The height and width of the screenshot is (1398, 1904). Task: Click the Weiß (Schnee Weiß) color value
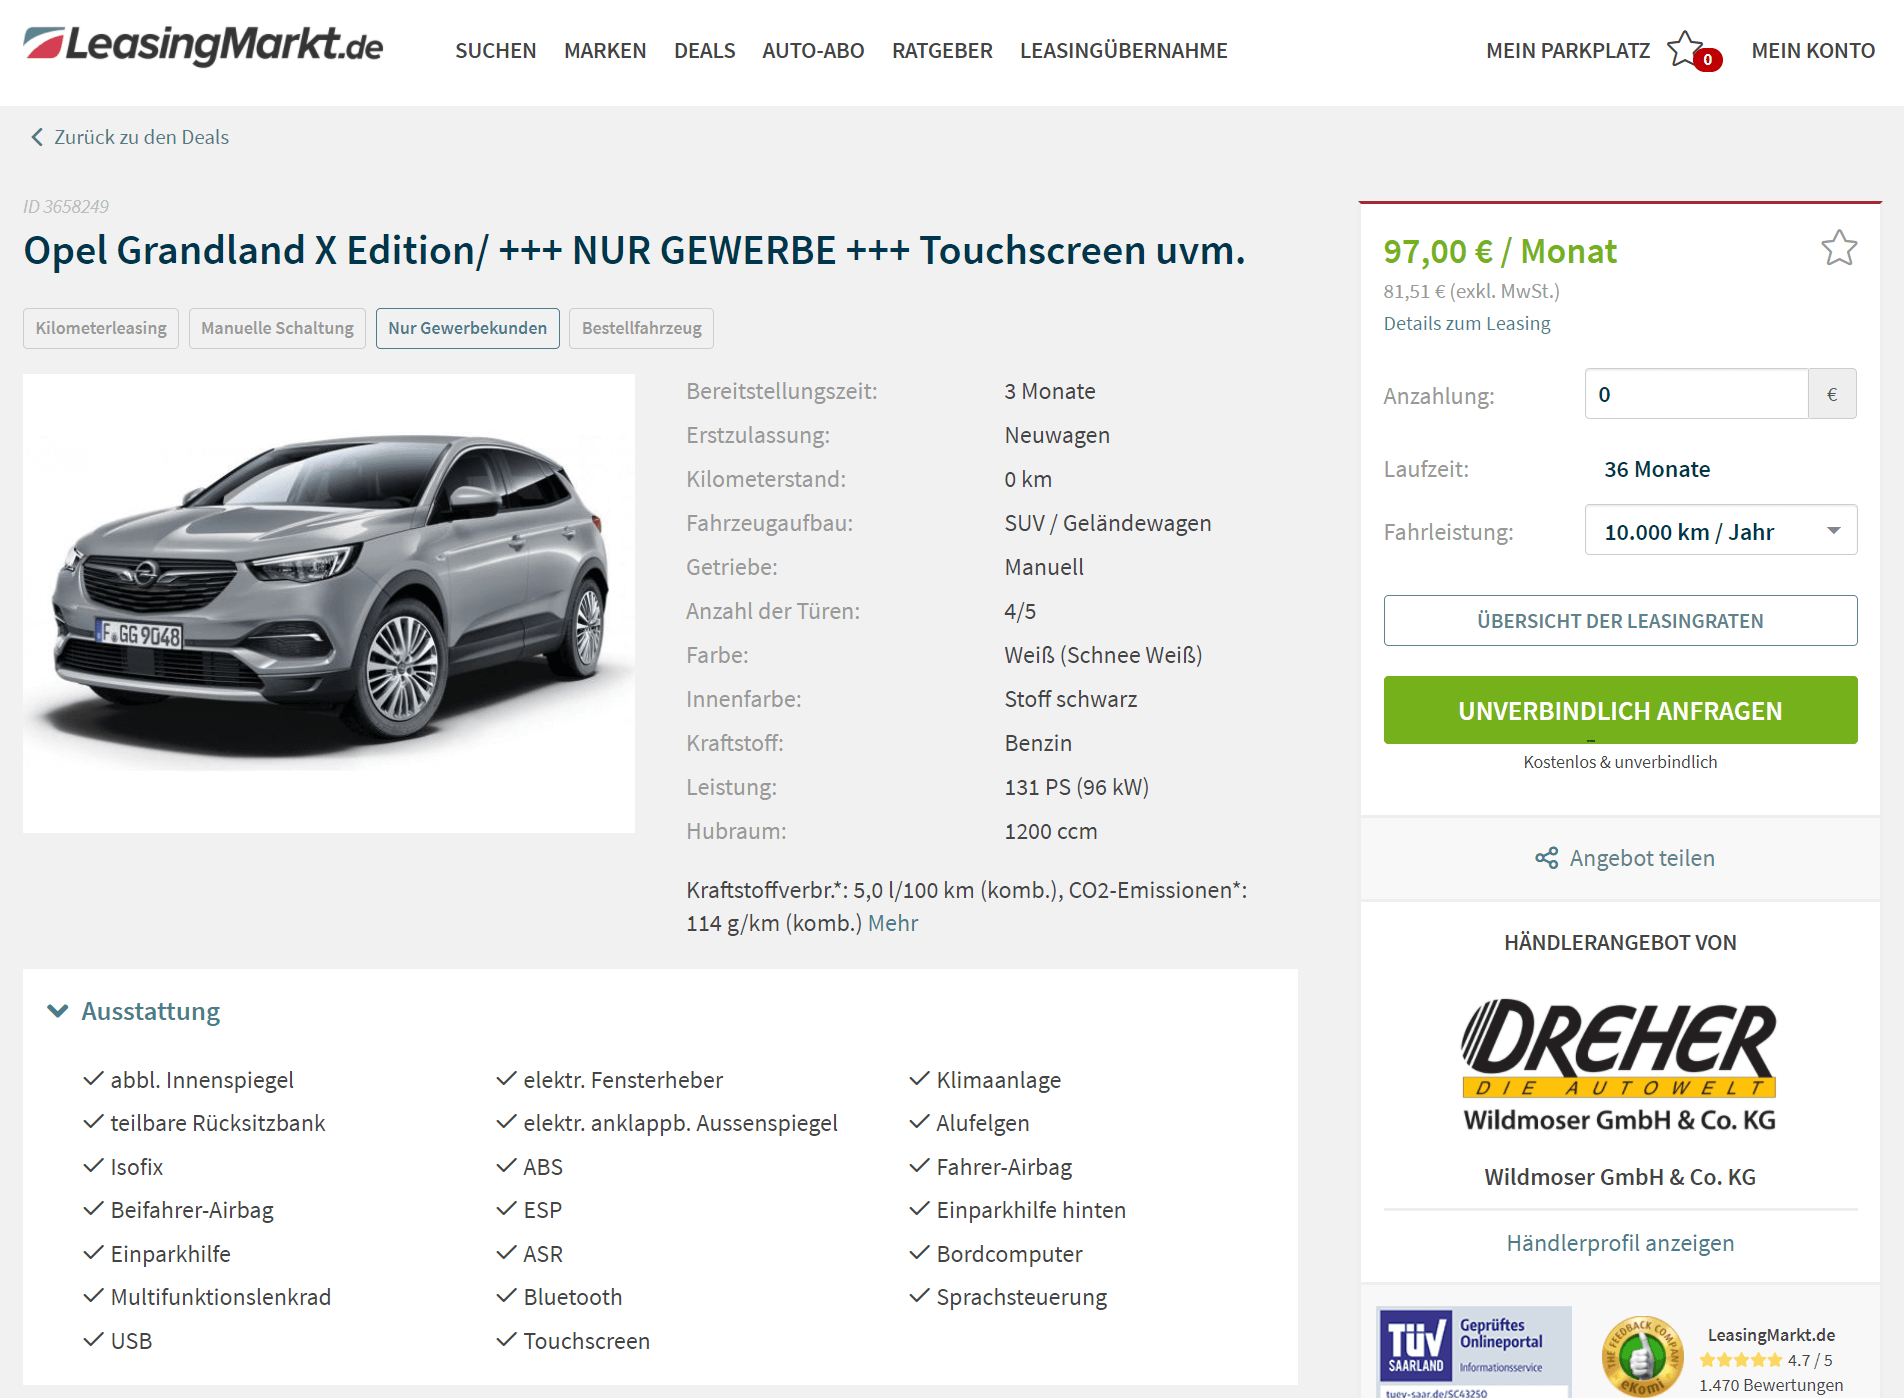point(1103,655)
